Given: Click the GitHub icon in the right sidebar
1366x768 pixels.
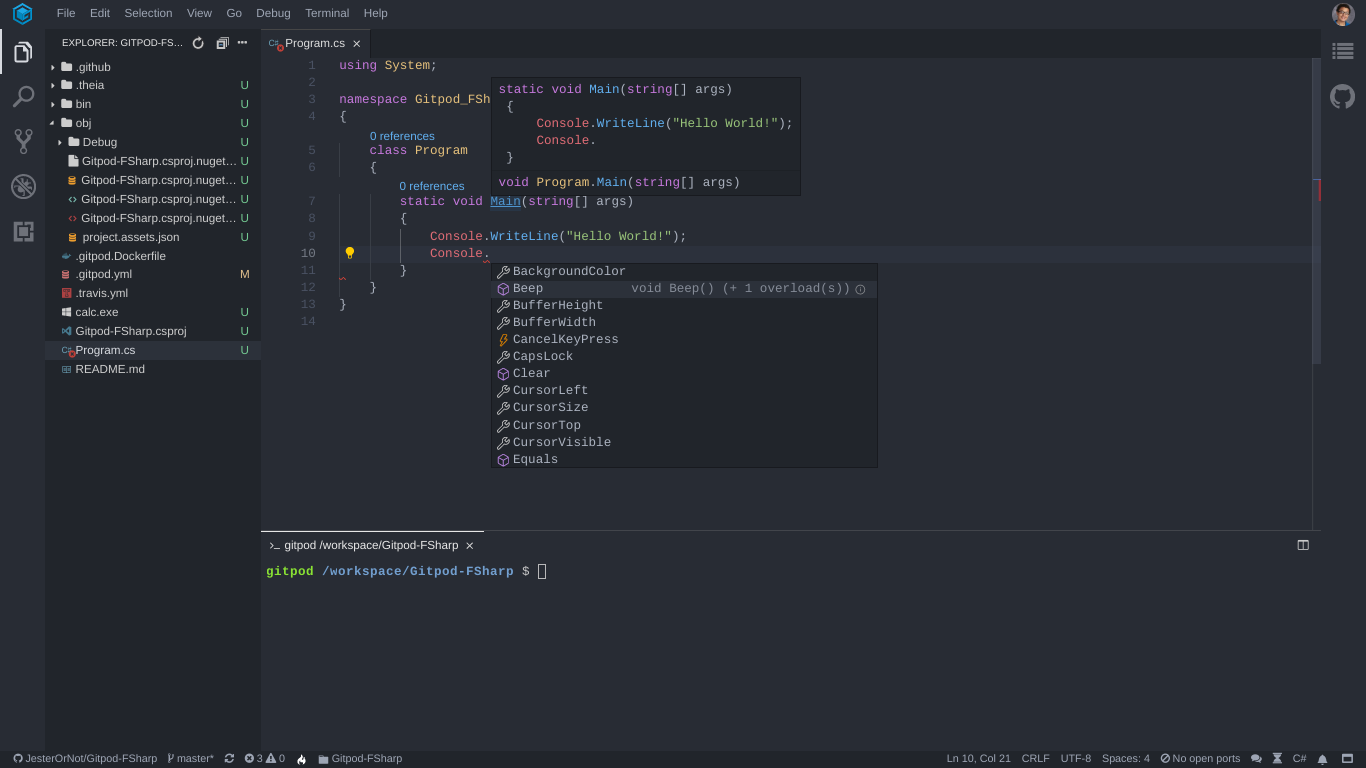Looking at the screenshot, I should [x=1342, y=96].
